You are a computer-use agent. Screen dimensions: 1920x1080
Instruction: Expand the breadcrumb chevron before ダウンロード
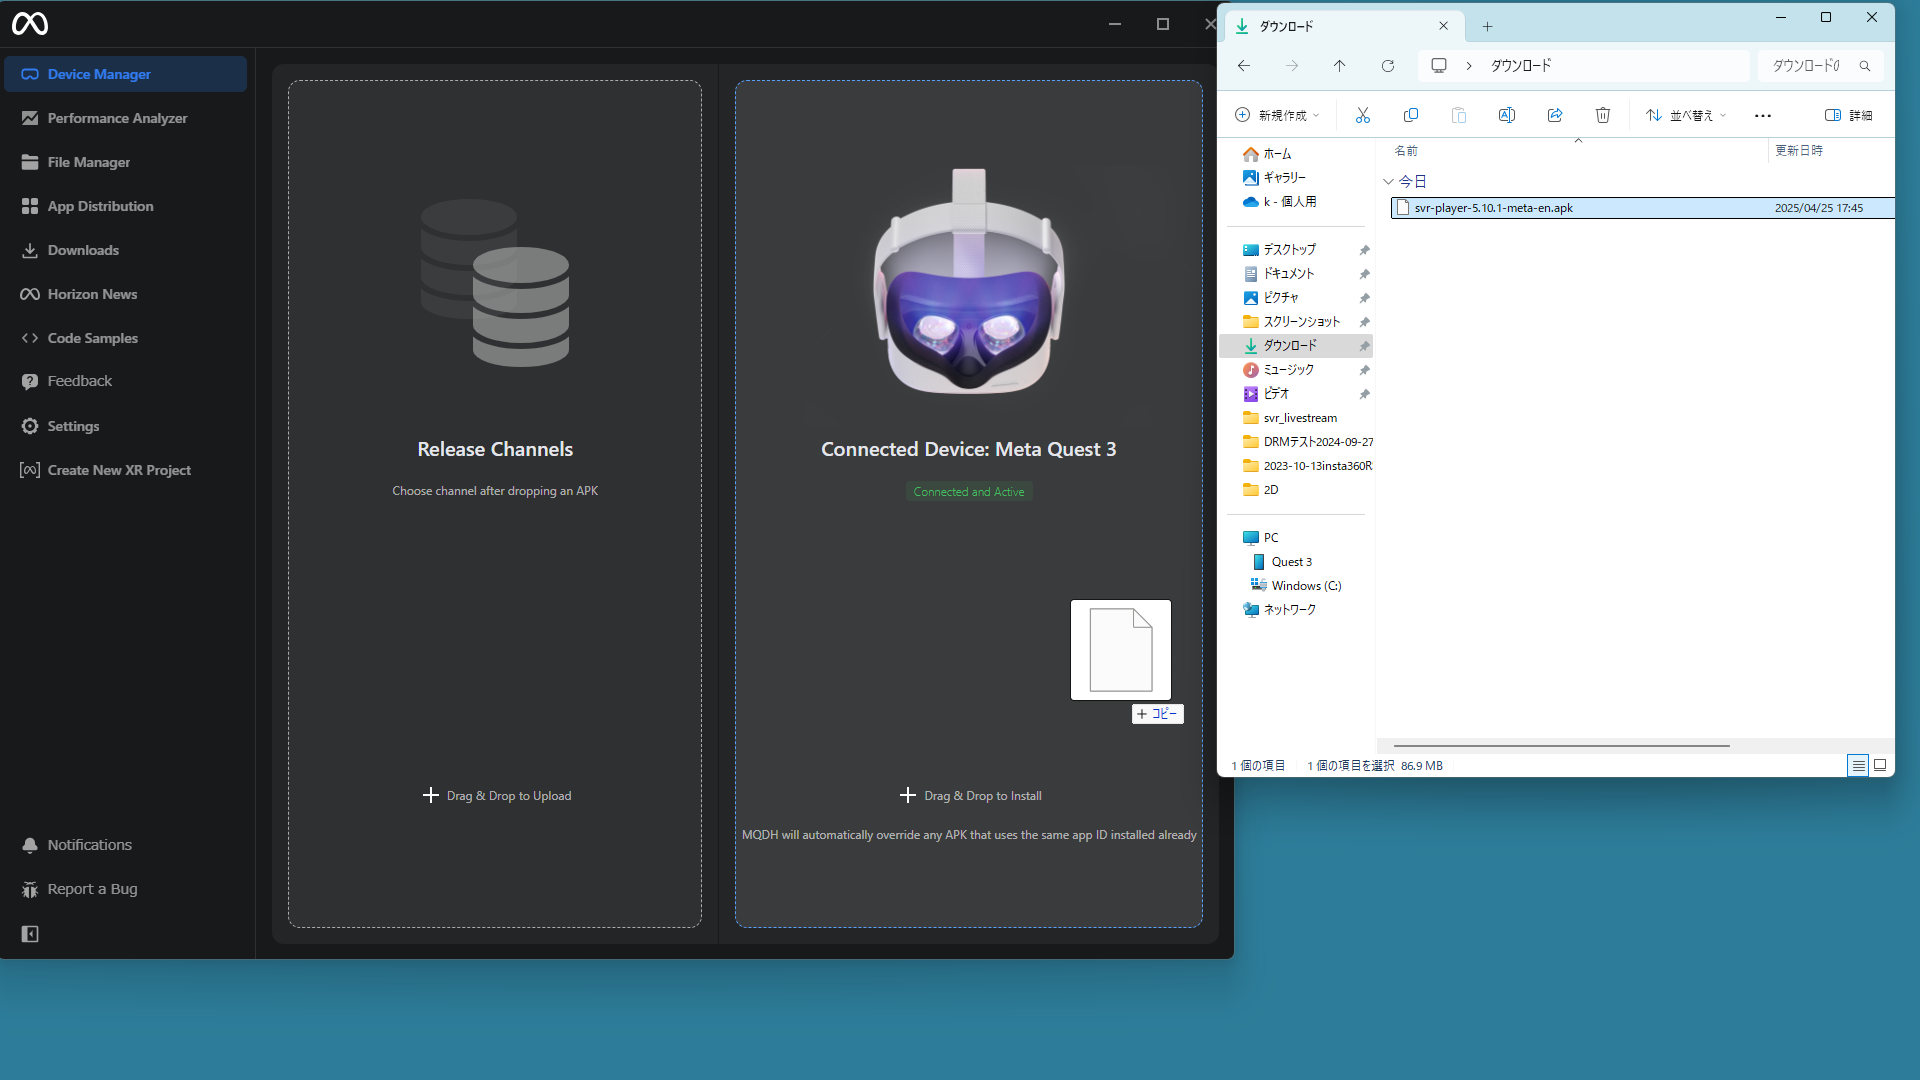(1469, 66)
